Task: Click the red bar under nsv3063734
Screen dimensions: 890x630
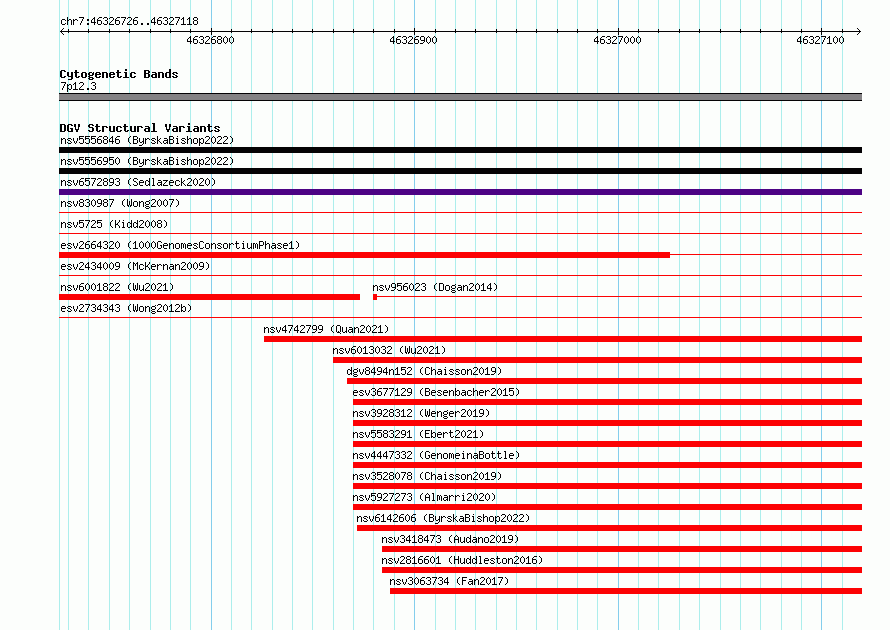Action: coord(626,591)
